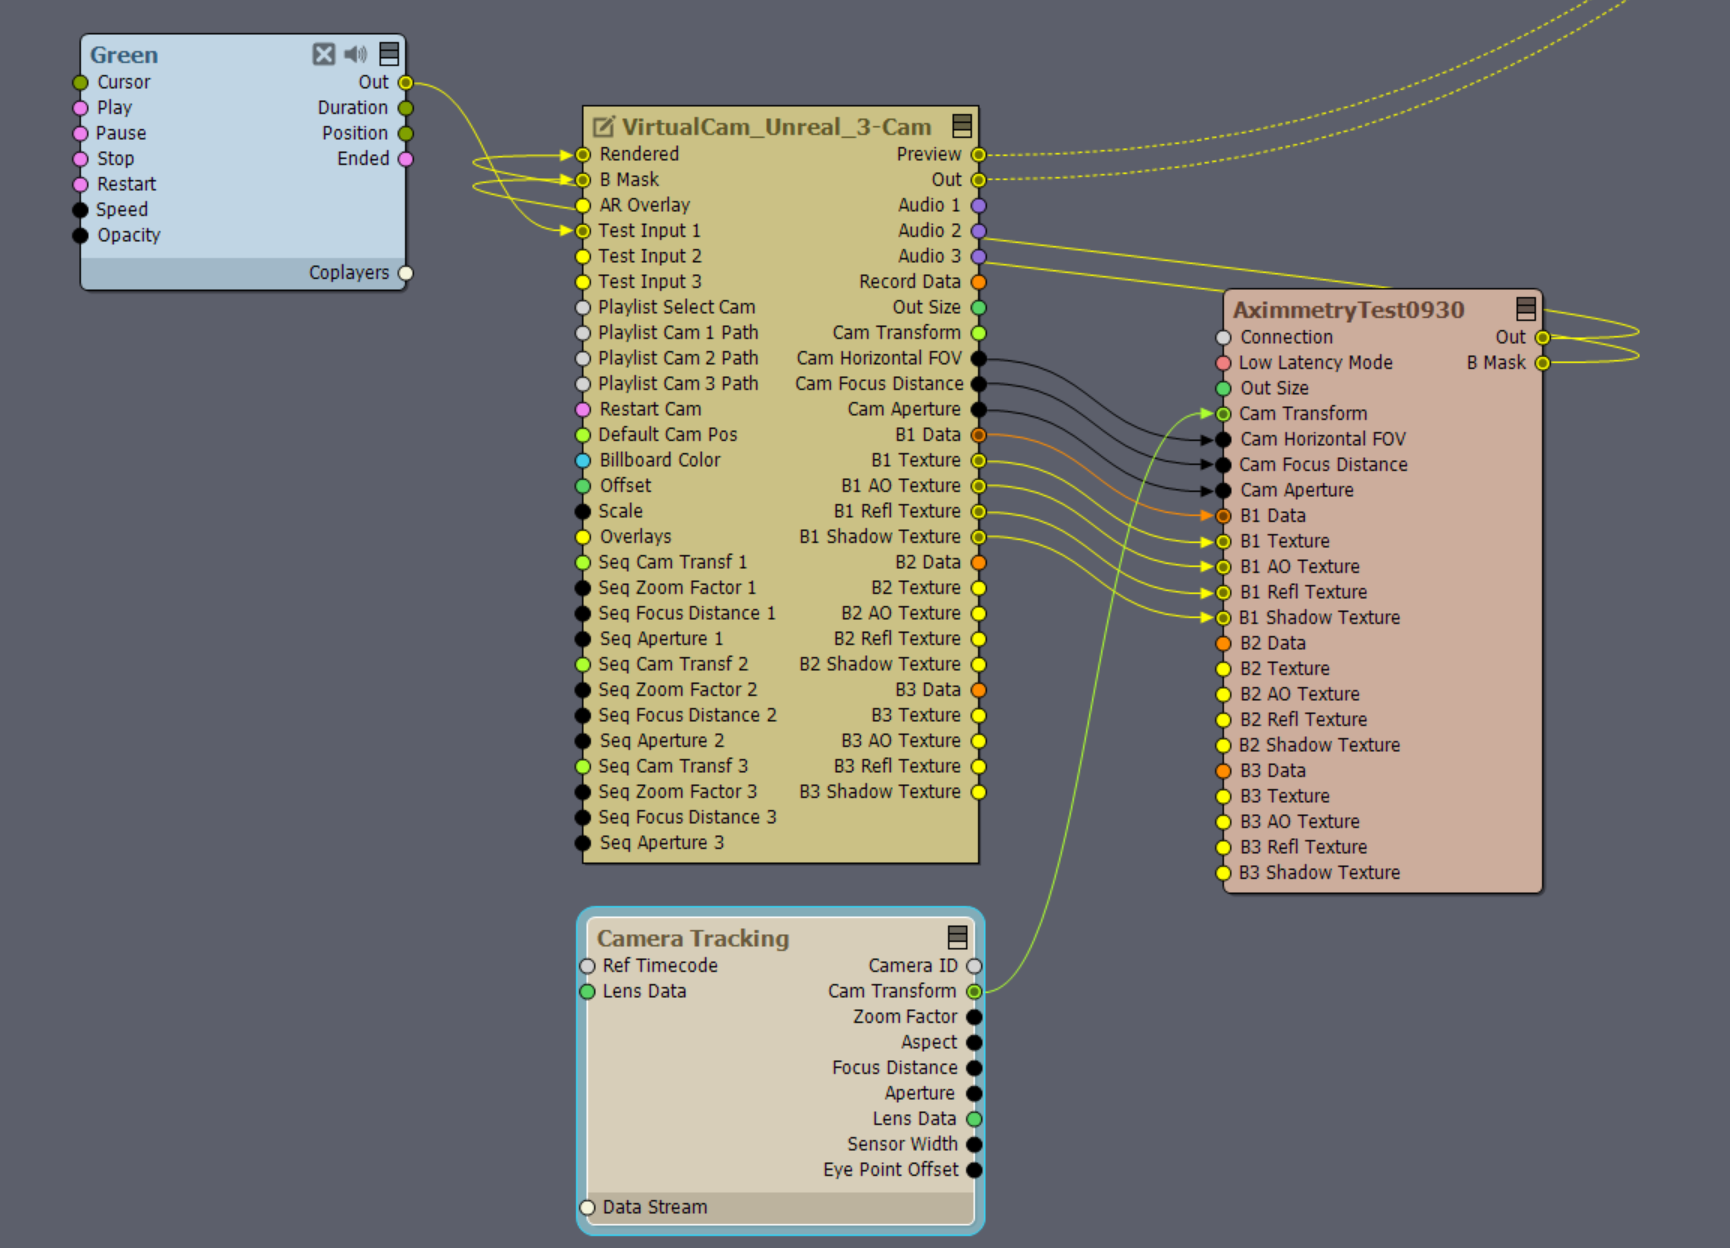
Task: Click the B1 Data input pin on AximmetryTest0930
Action: 1223,516
